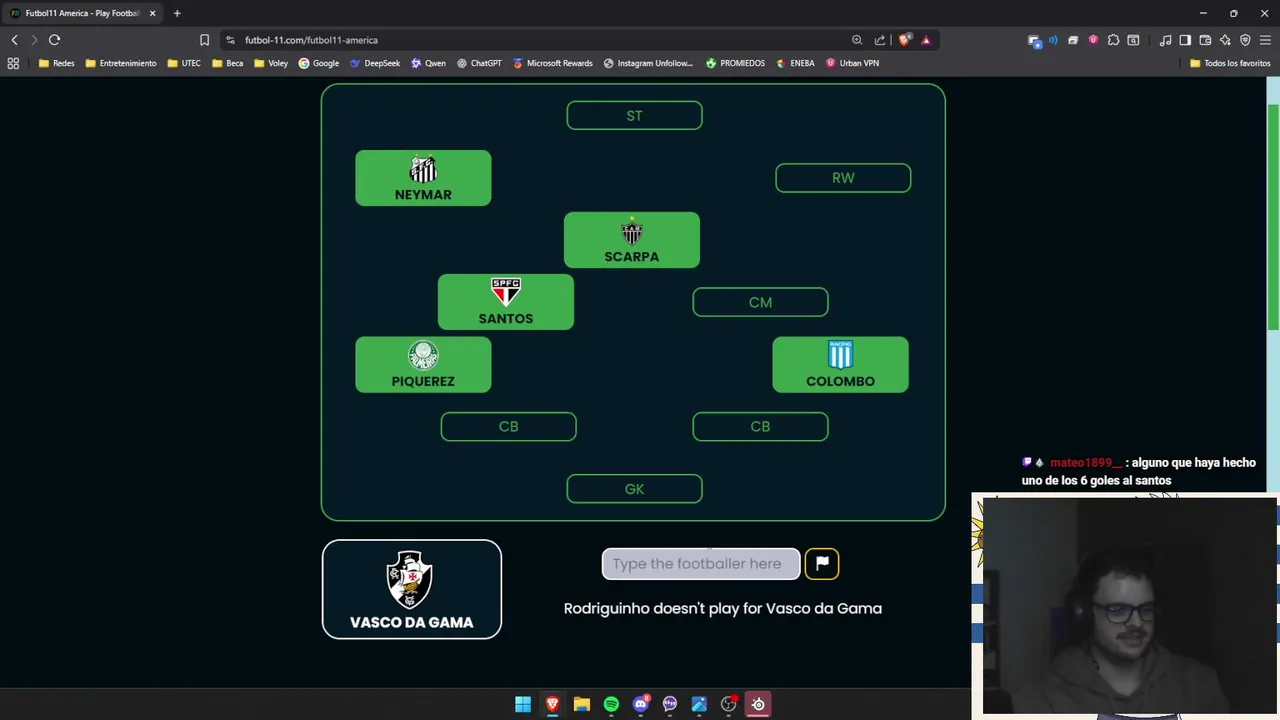Open Brave Shields lion icon

coord(905,40)
